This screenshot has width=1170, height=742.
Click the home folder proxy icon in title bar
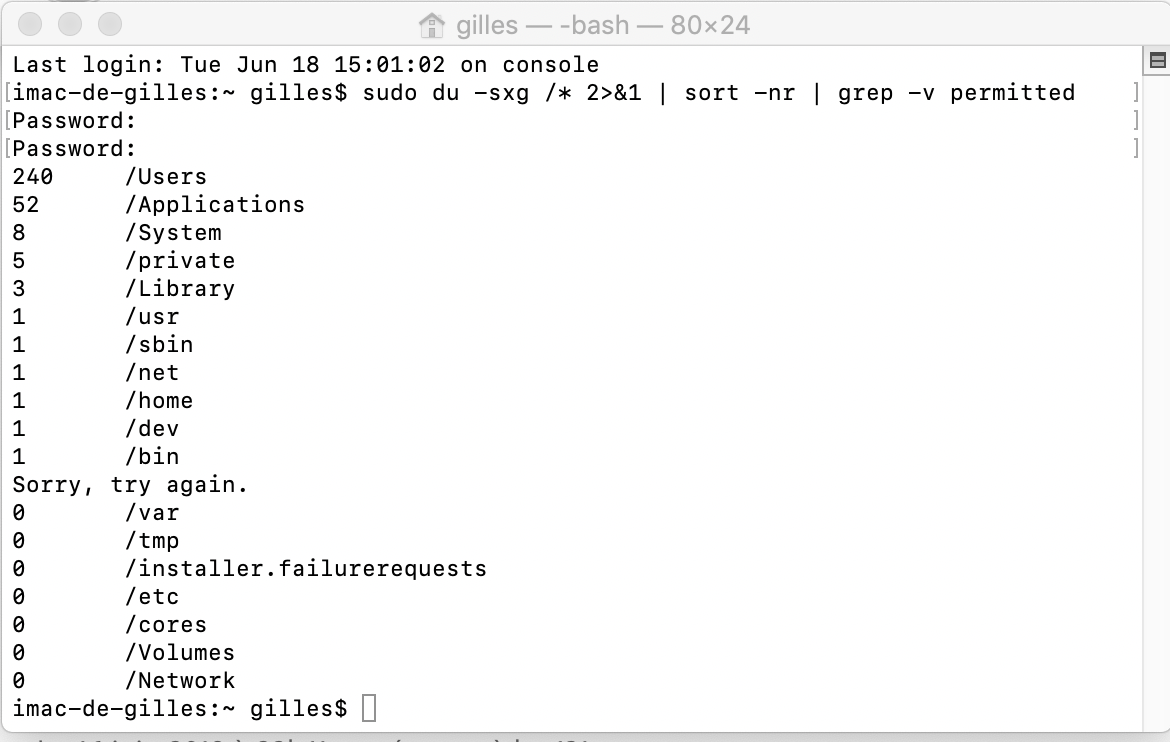431,25
